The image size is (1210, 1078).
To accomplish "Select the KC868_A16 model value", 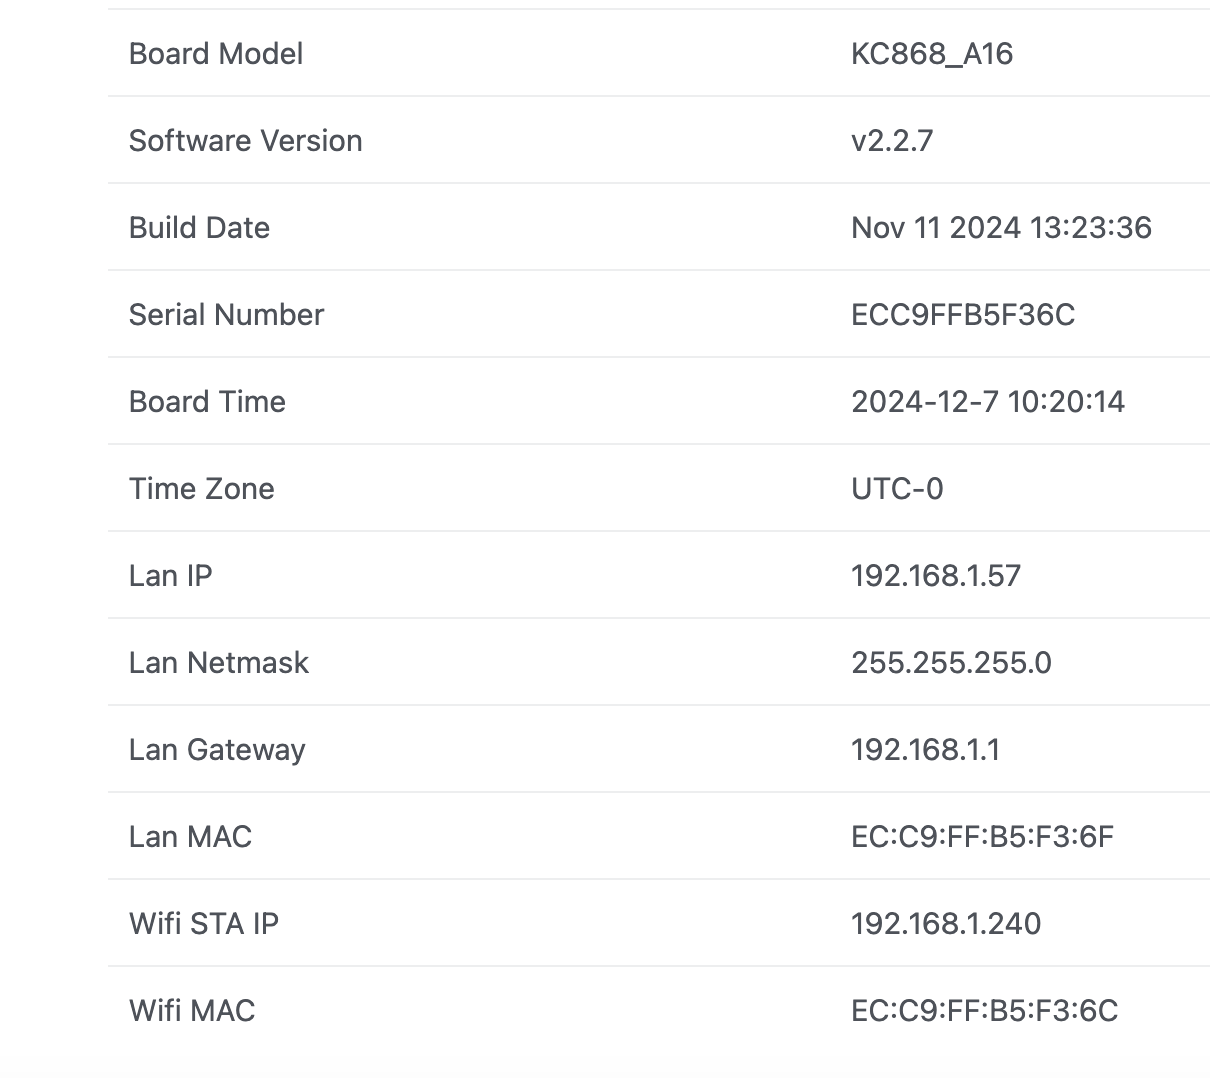I will click(x=931, y=54).
